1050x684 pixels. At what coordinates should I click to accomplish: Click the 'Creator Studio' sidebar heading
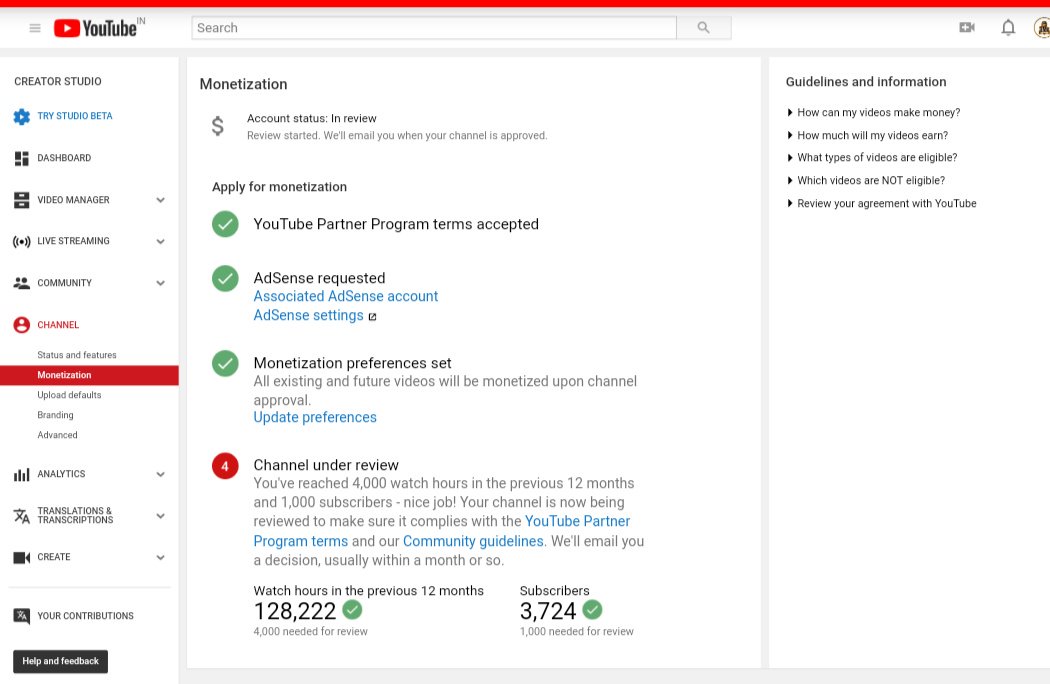(58, 81)
